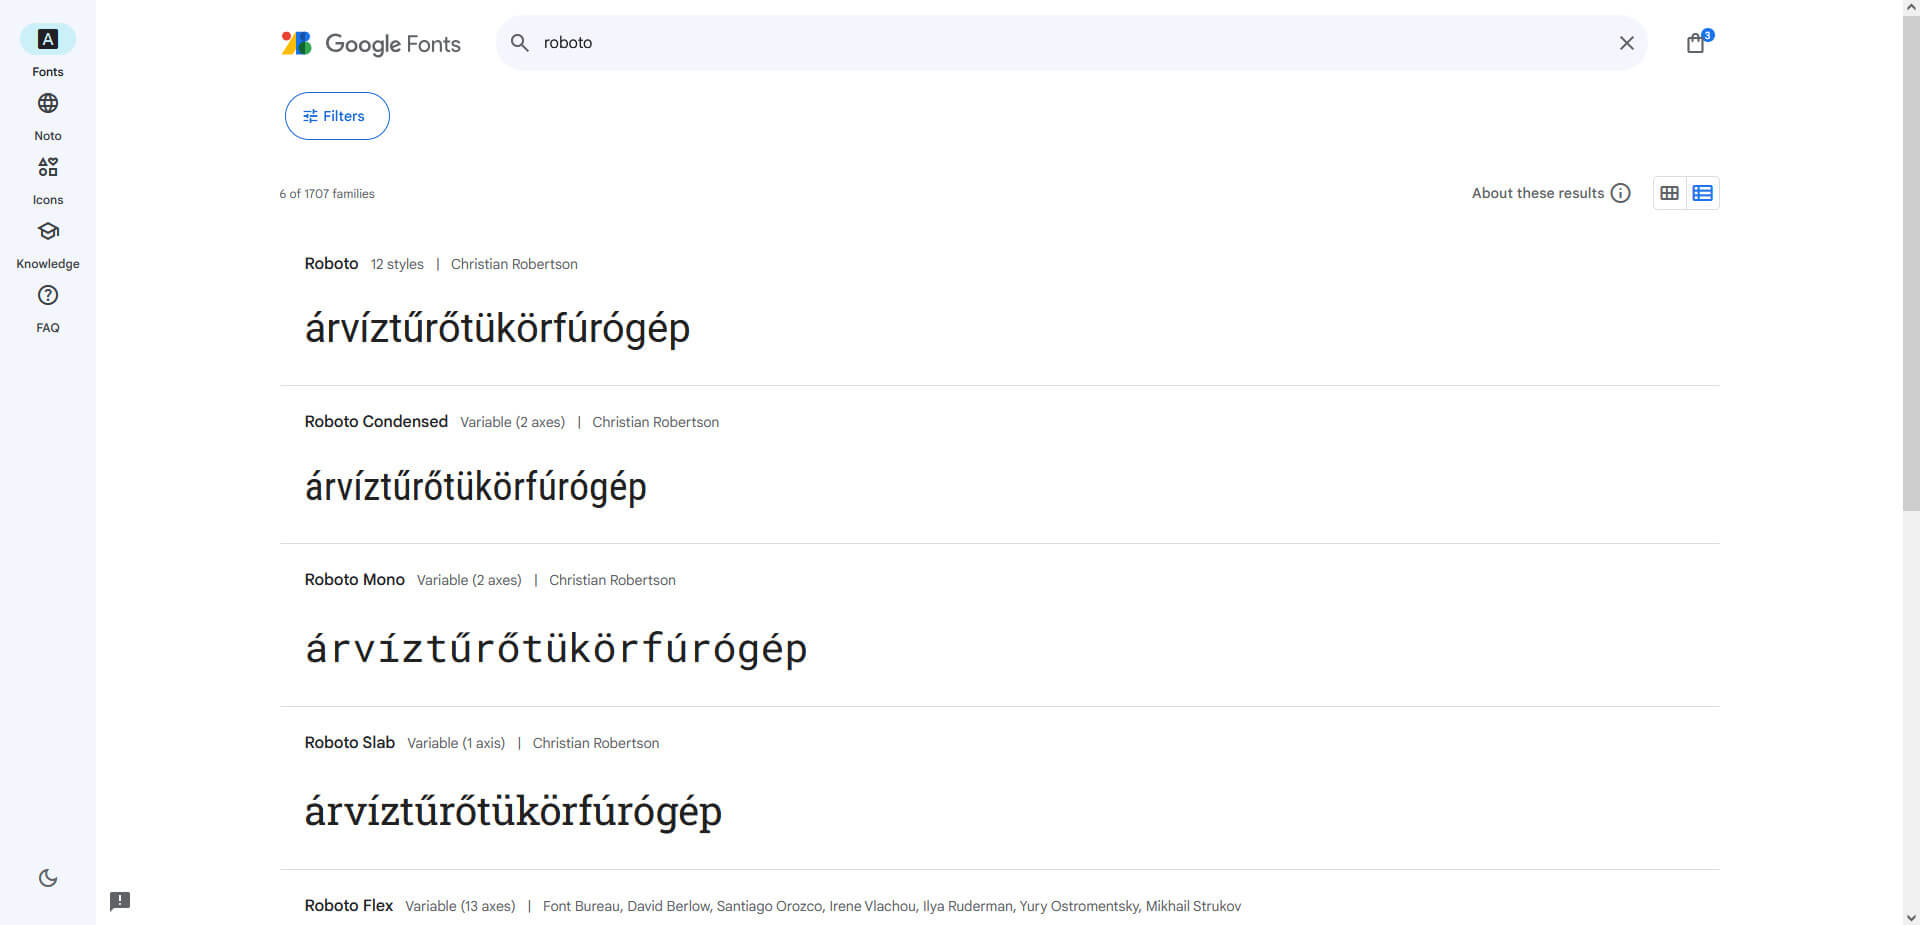
Task: Open the Fonts section in sidebar
Action: pos(48,40)
